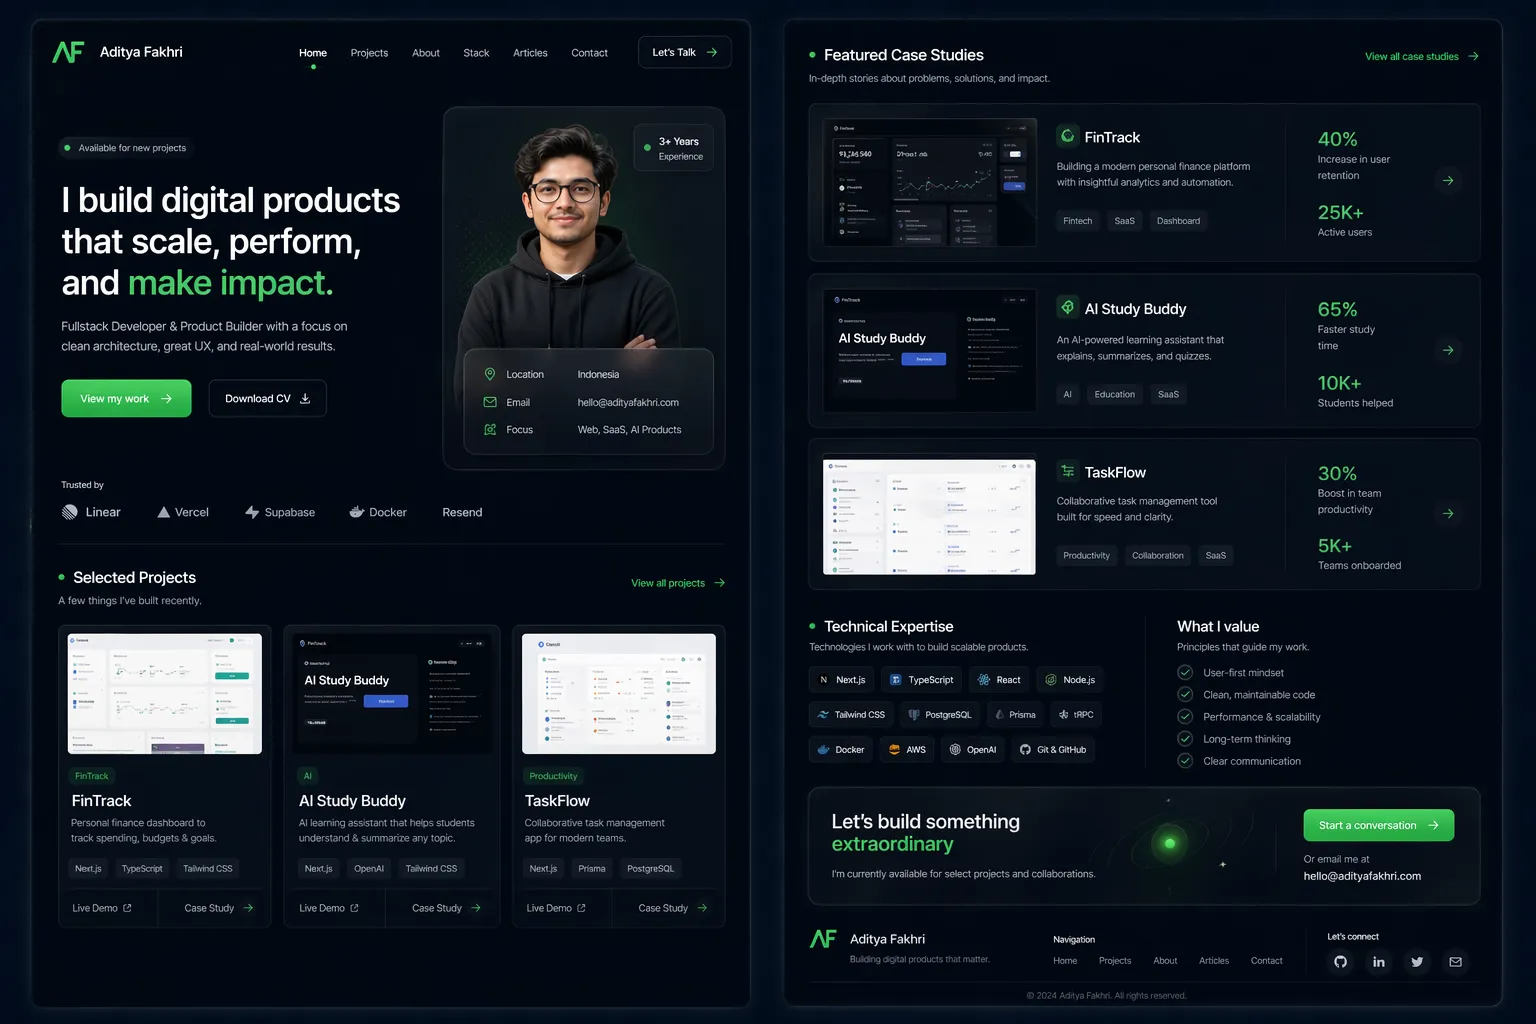Viewport: 1536px width, 1024px height.
Task: Click the email envelope icon in the footer
Action: pos(1455,962)
